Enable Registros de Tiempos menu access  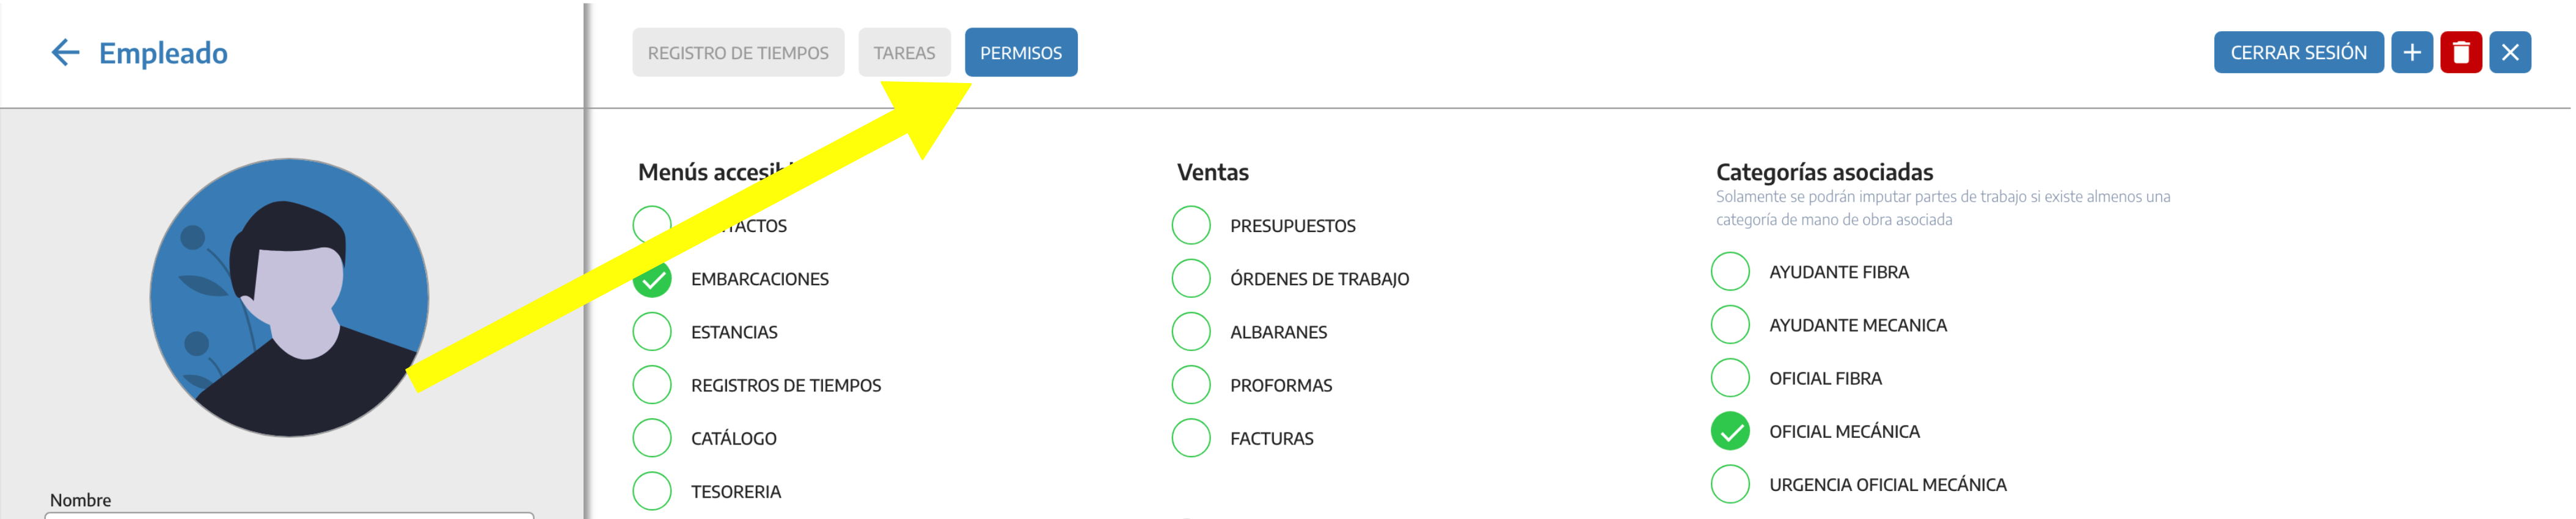652,385
